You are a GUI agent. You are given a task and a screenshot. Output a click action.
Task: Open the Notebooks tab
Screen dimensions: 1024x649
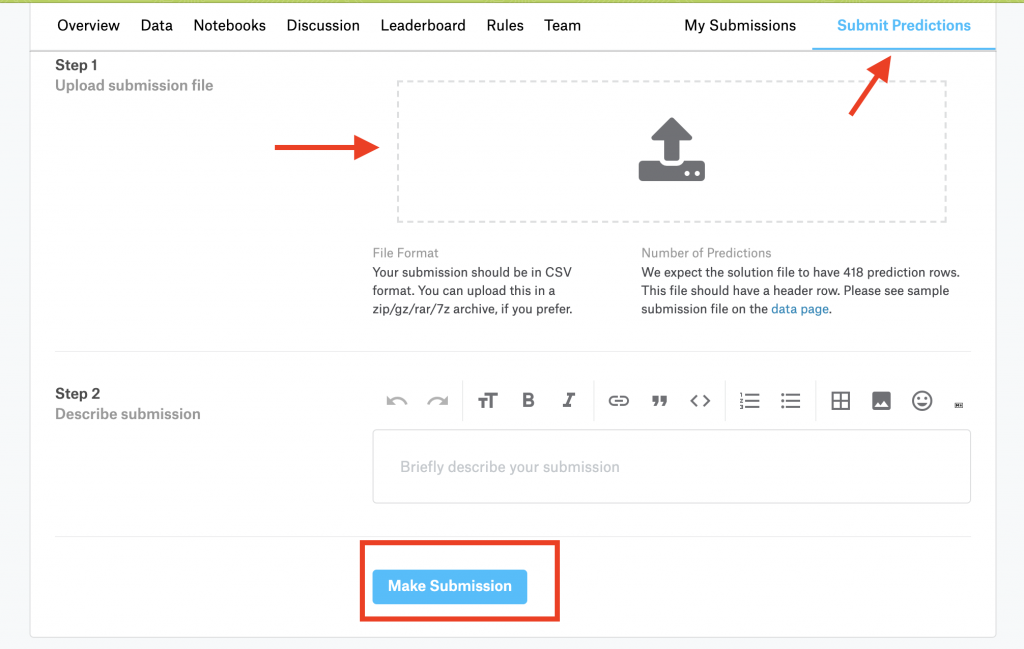point(230,25)
